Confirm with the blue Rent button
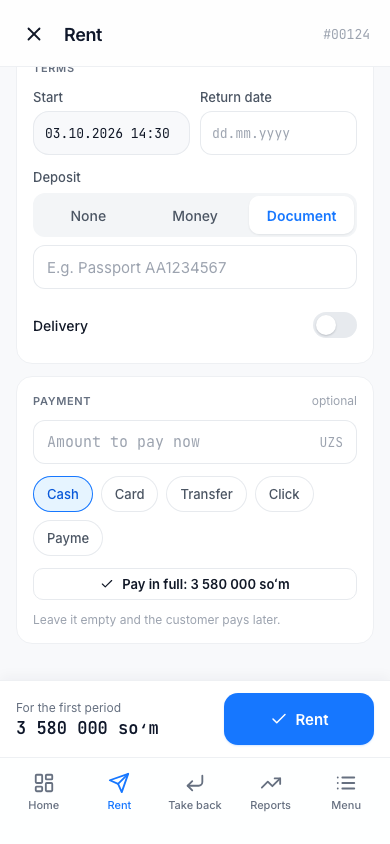The width and height of the screenshot is (390, 844). click(299, 719)
